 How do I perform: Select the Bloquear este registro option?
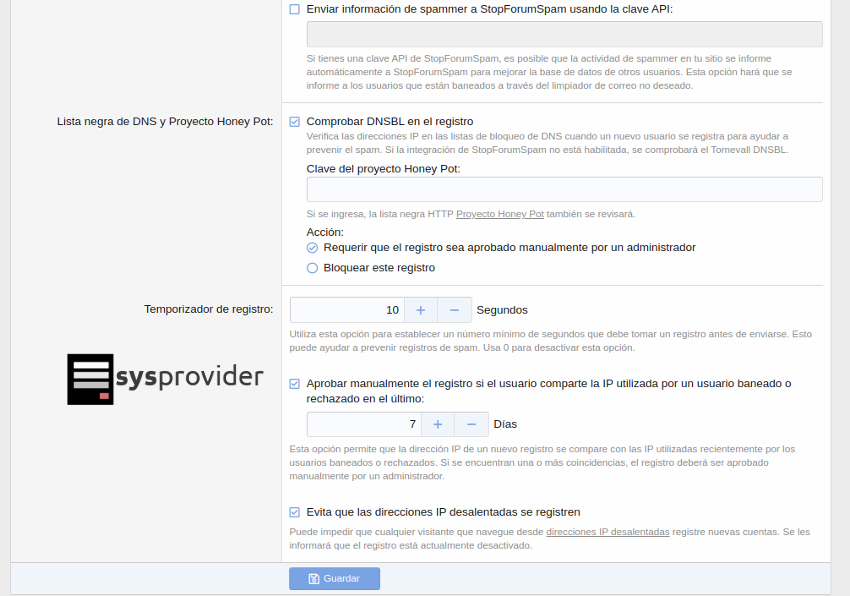(312, 268)
